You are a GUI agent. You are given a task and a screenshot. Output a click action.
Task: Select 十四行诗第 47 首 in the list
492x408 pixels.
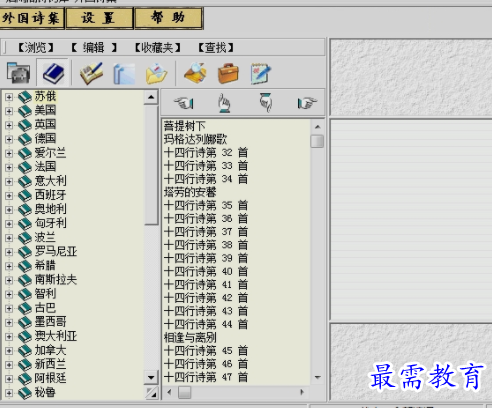pos(206,377)
